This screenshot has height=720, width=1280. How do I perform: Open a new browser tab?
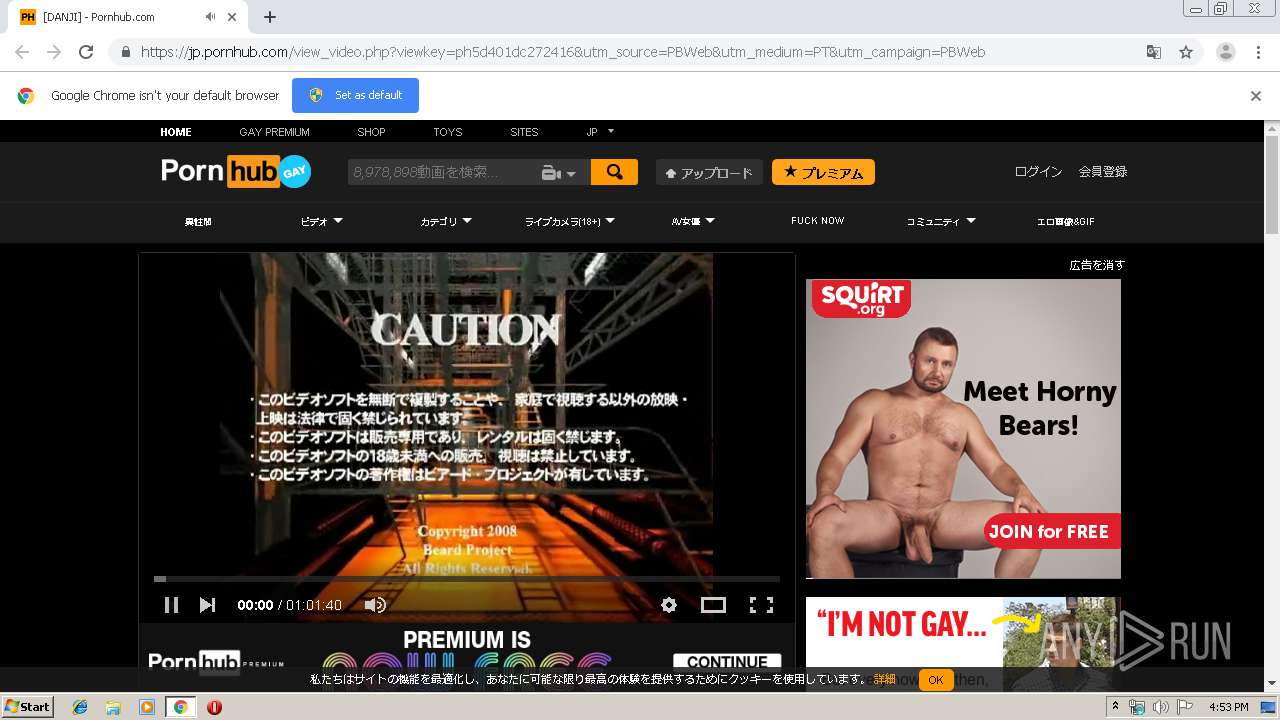tap(270, 17)
